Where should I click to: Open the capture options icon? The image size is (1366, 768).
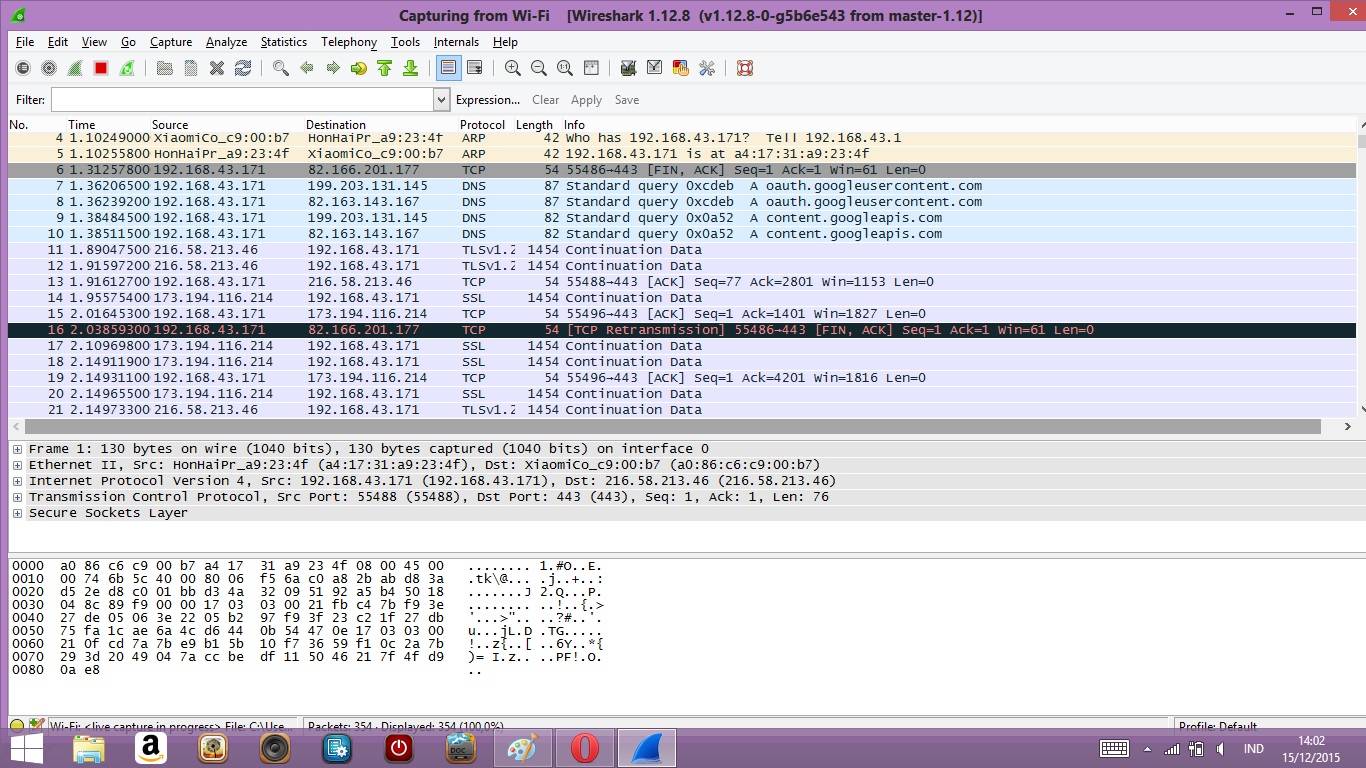[49, 68]
